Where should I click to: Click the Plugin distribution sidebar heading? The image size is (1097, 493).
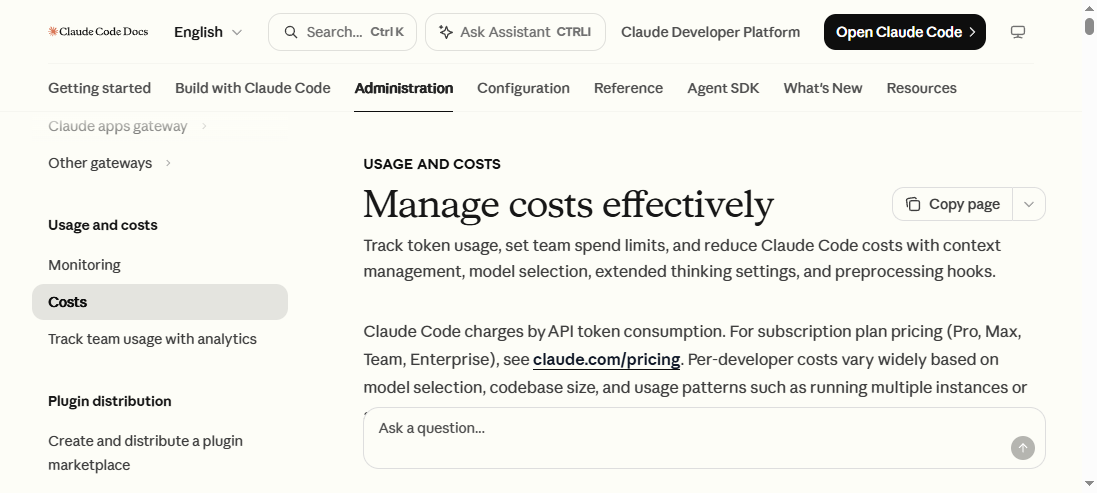[x=110, y=401]
